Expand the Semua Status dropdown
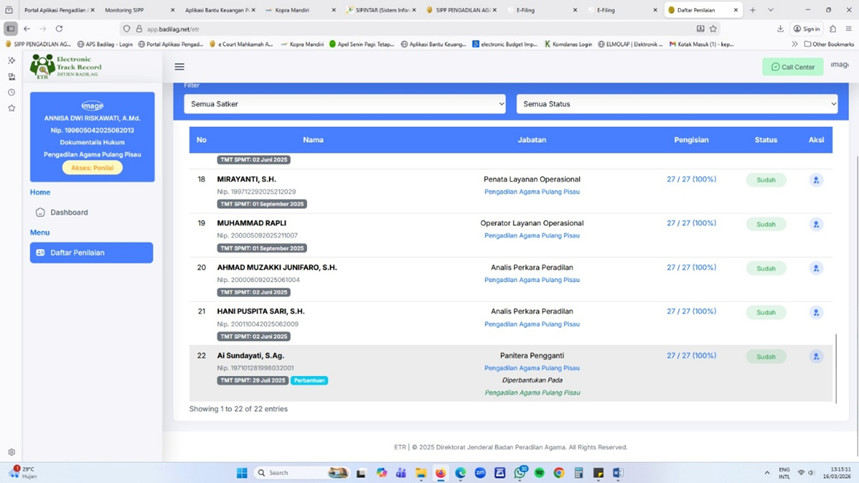The width and height of the screenshot is (859, 483). coord(677,104)
